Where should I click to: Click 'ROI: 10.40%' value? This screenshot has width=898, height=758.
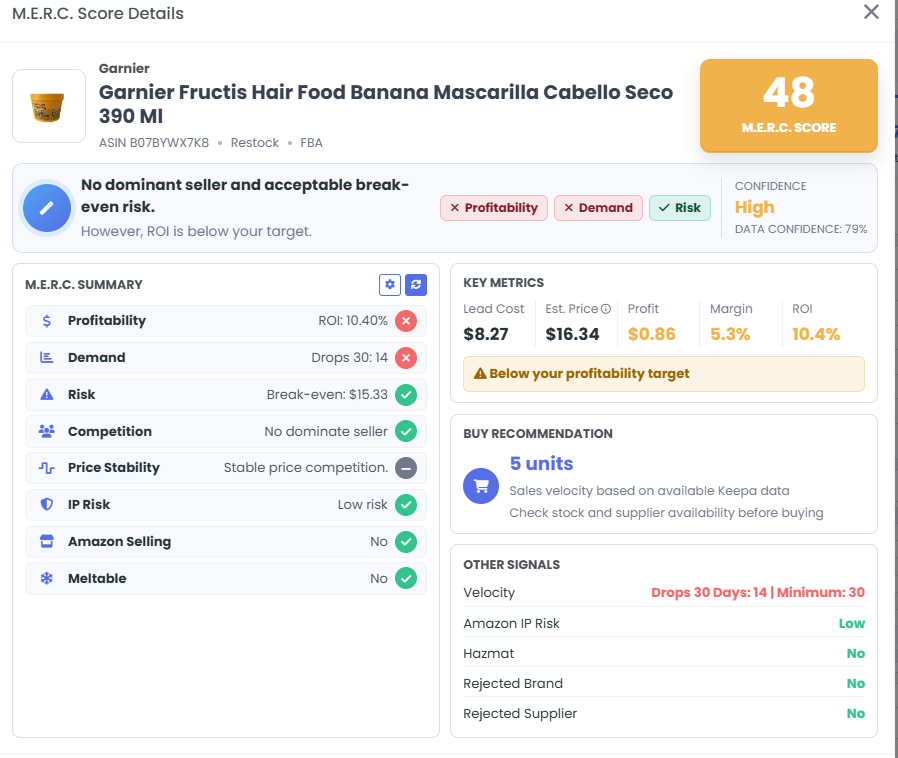click(353, 321)
